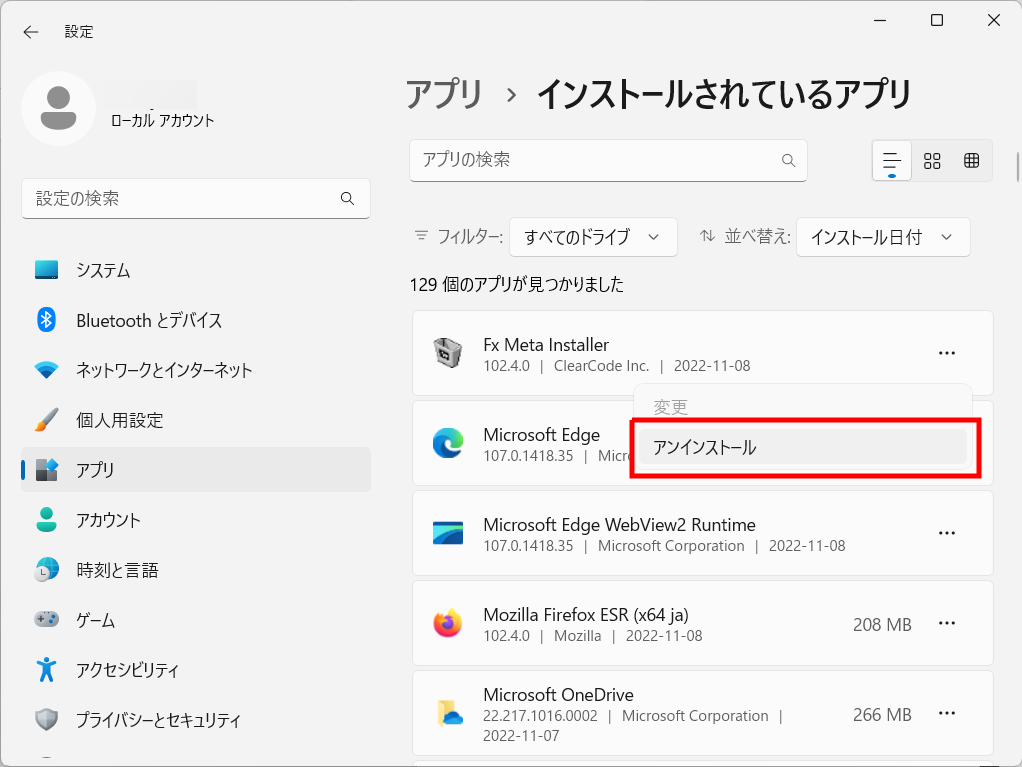
Task: Click the ローカル アカウント label
Action: [162, 121]
